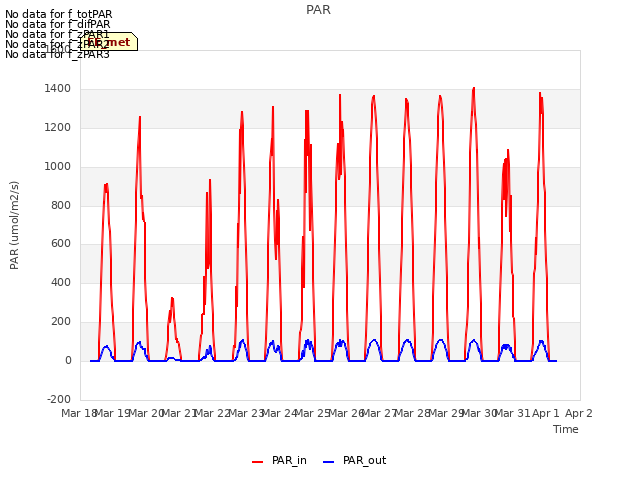
Task: Click the -200 y-axis tick label
Action: tap(59, 399)
